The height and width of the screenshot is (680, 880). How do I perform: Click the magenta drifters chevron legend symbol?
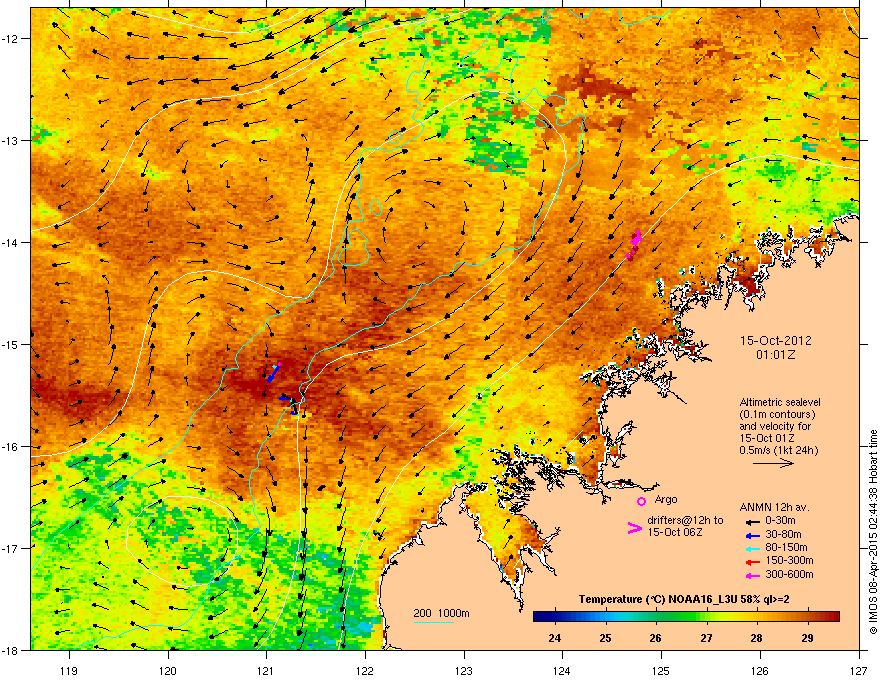(x=634, y=528)
